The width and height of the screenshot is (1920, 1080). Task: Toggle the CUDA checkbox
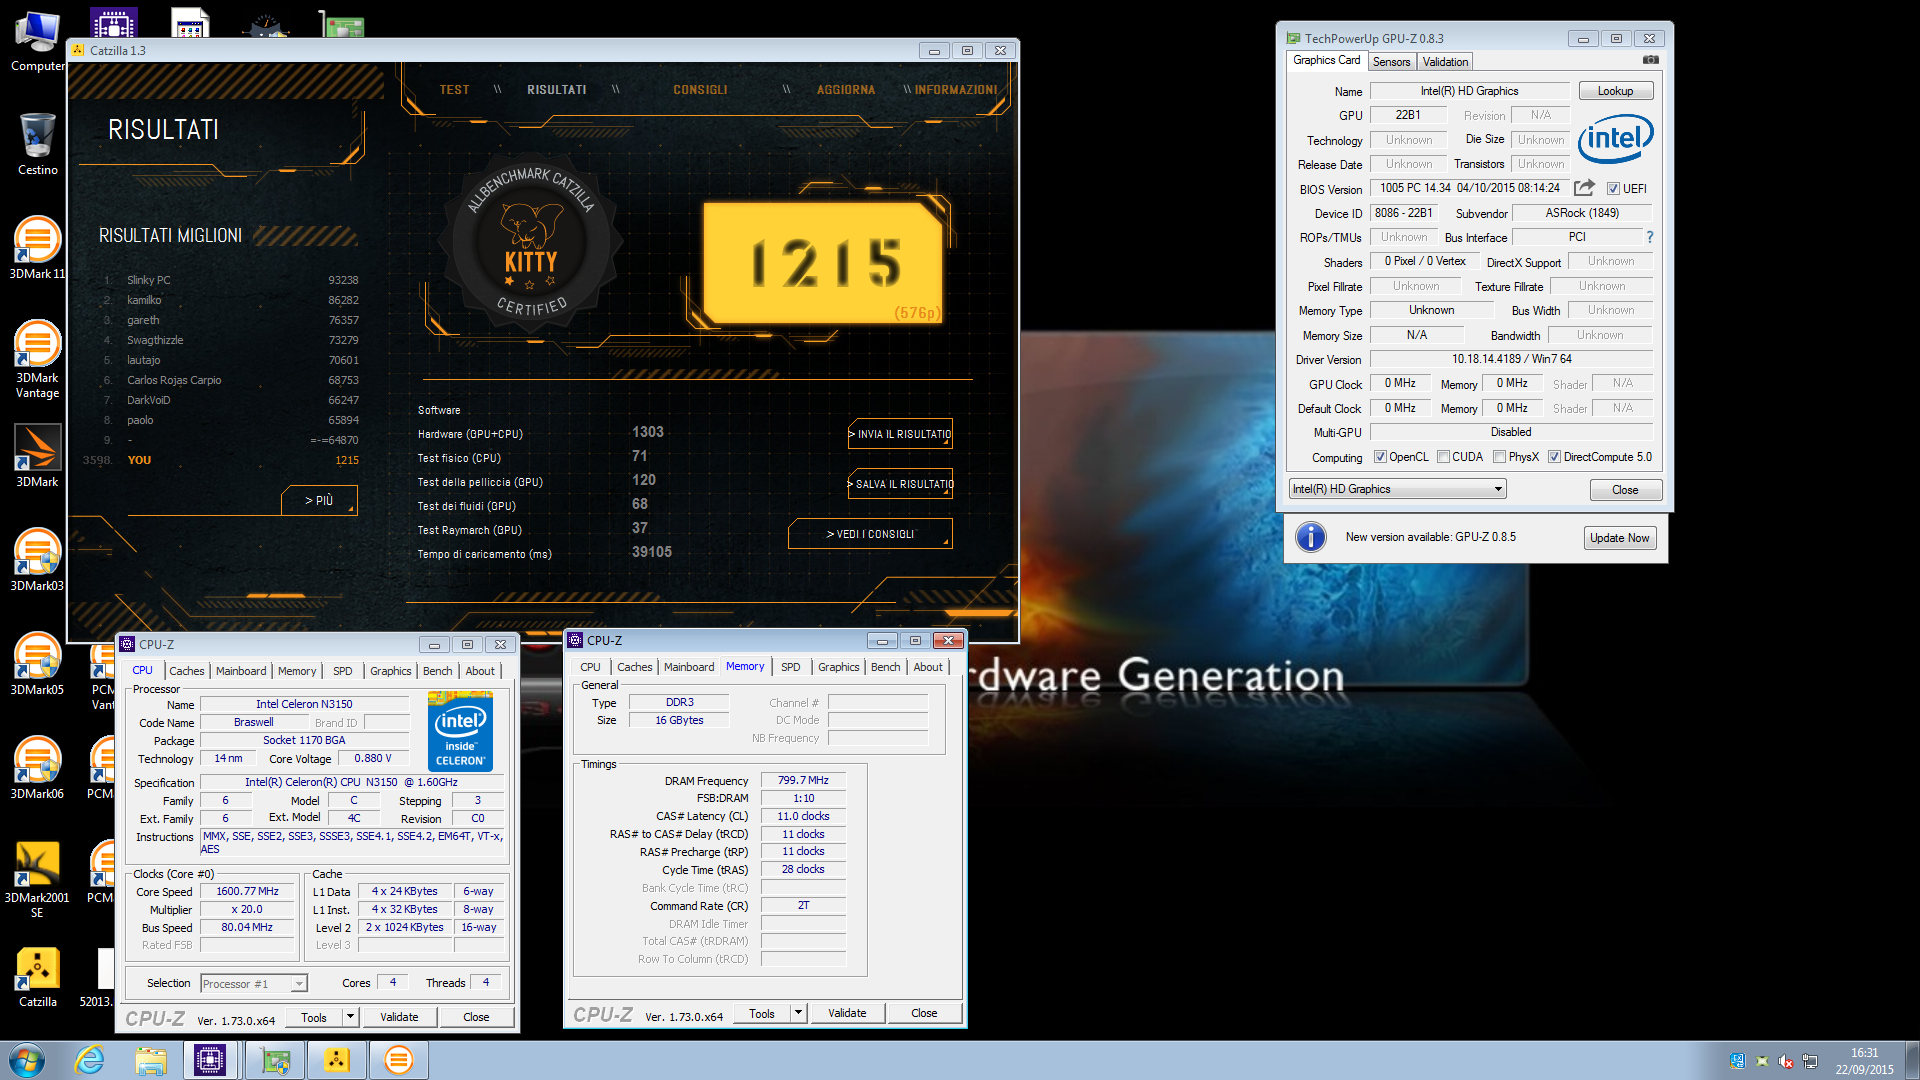coord(1443,457)
